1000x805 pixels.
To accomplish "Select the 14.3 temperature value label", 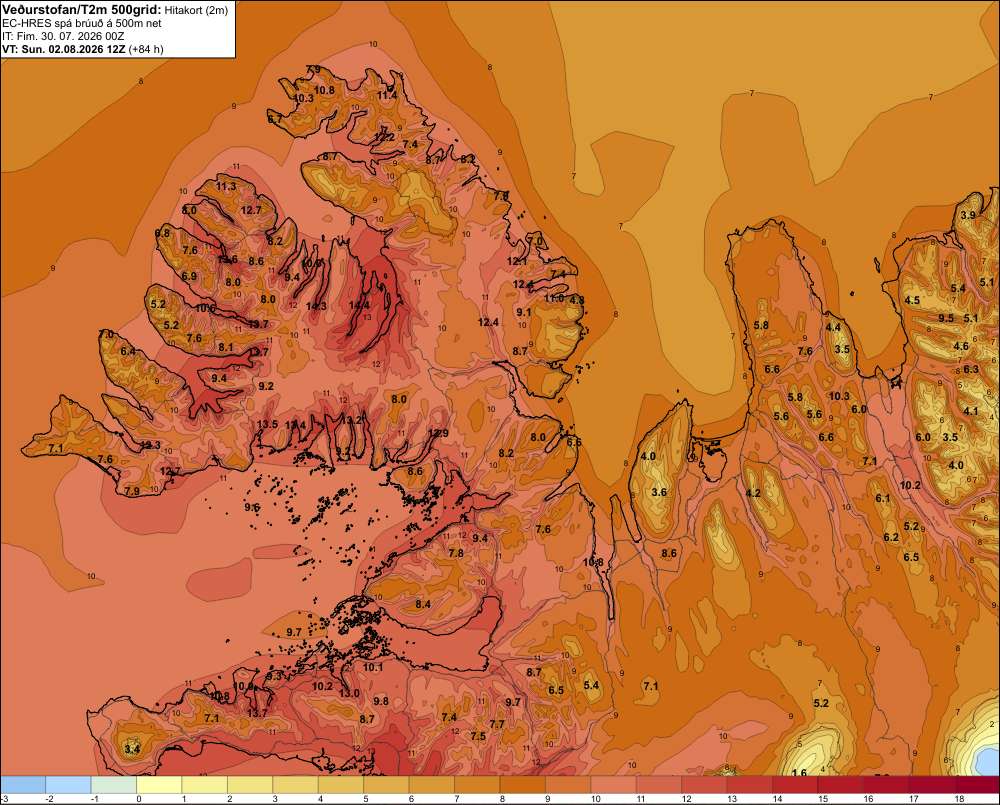I will click(x=316, y=306).
